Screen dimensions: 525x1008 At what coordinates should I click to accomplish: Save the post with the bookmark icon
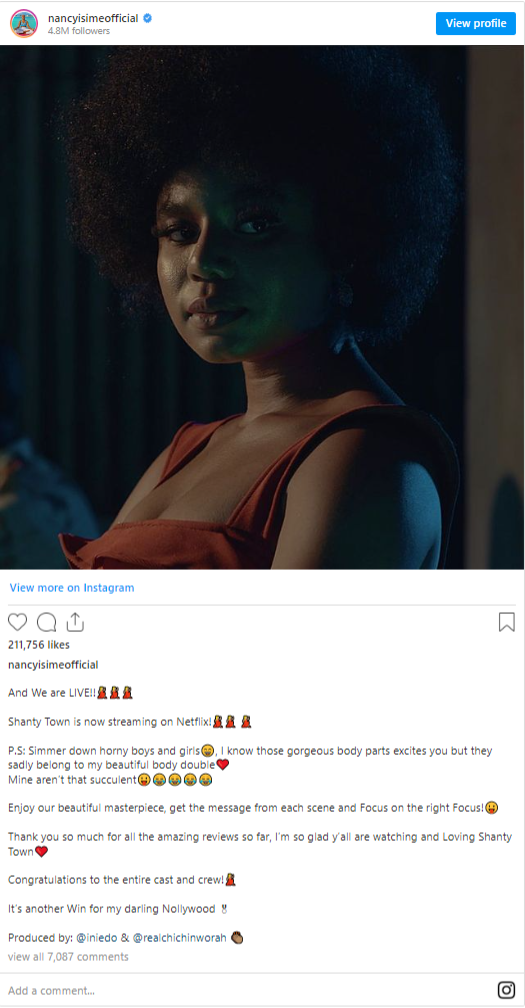pos(506,622)
